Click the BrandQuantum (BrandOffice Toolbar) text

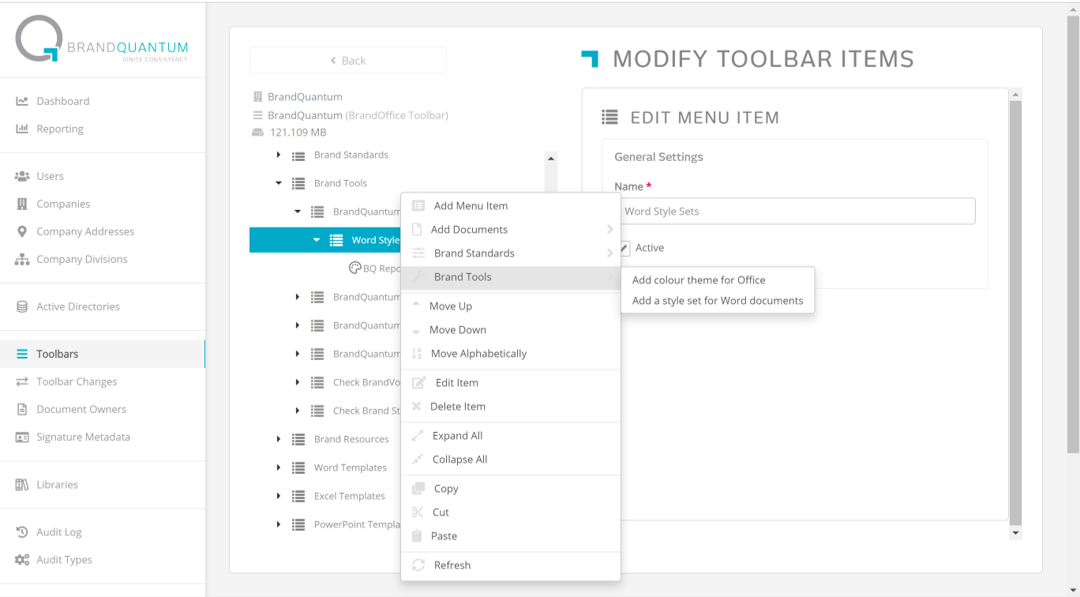357,115
